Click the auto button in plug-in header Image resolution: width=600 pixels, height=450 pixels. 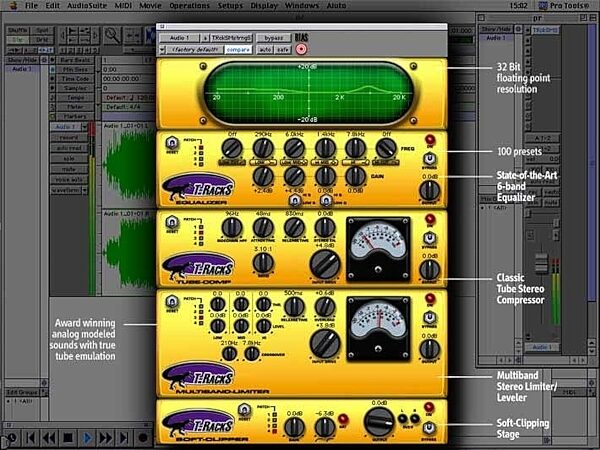[264, 50]
